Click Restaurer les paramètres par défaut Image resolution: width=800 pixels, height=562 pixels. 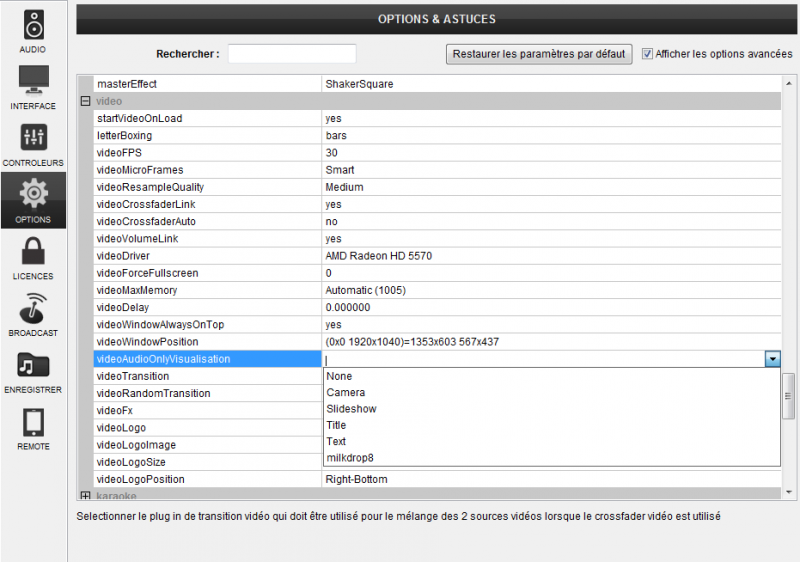click(539, 54)
